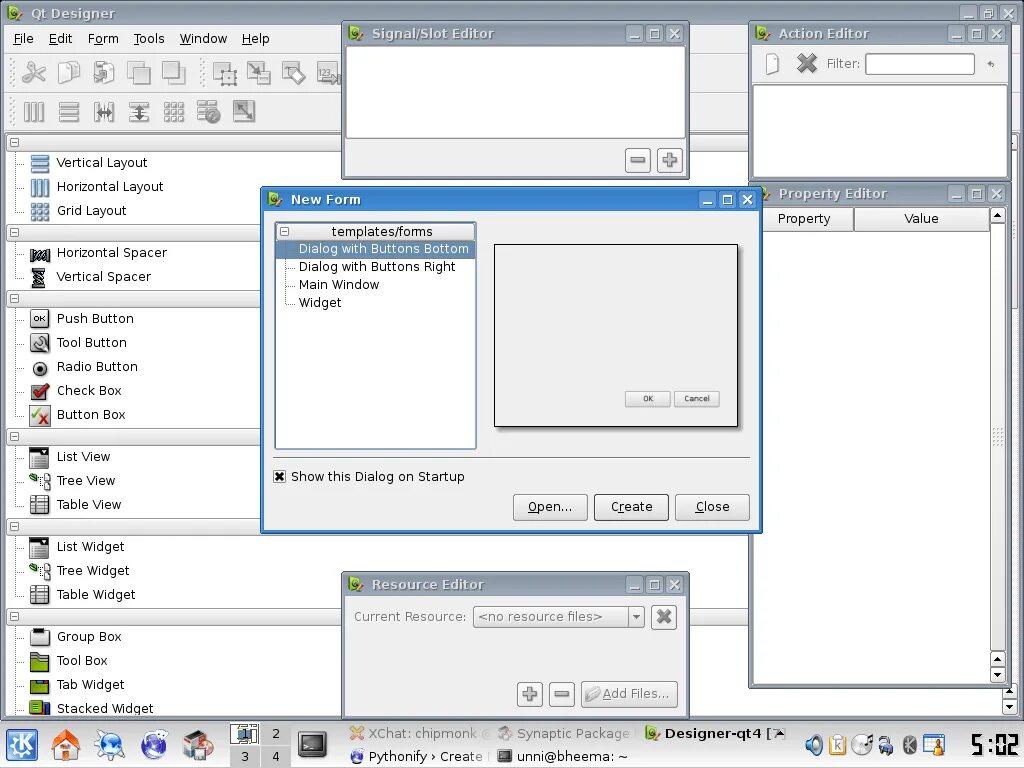The image size is (1024, 768).
Task: Click the Adjust Size toolbar icon
Action: coord(244,111)
